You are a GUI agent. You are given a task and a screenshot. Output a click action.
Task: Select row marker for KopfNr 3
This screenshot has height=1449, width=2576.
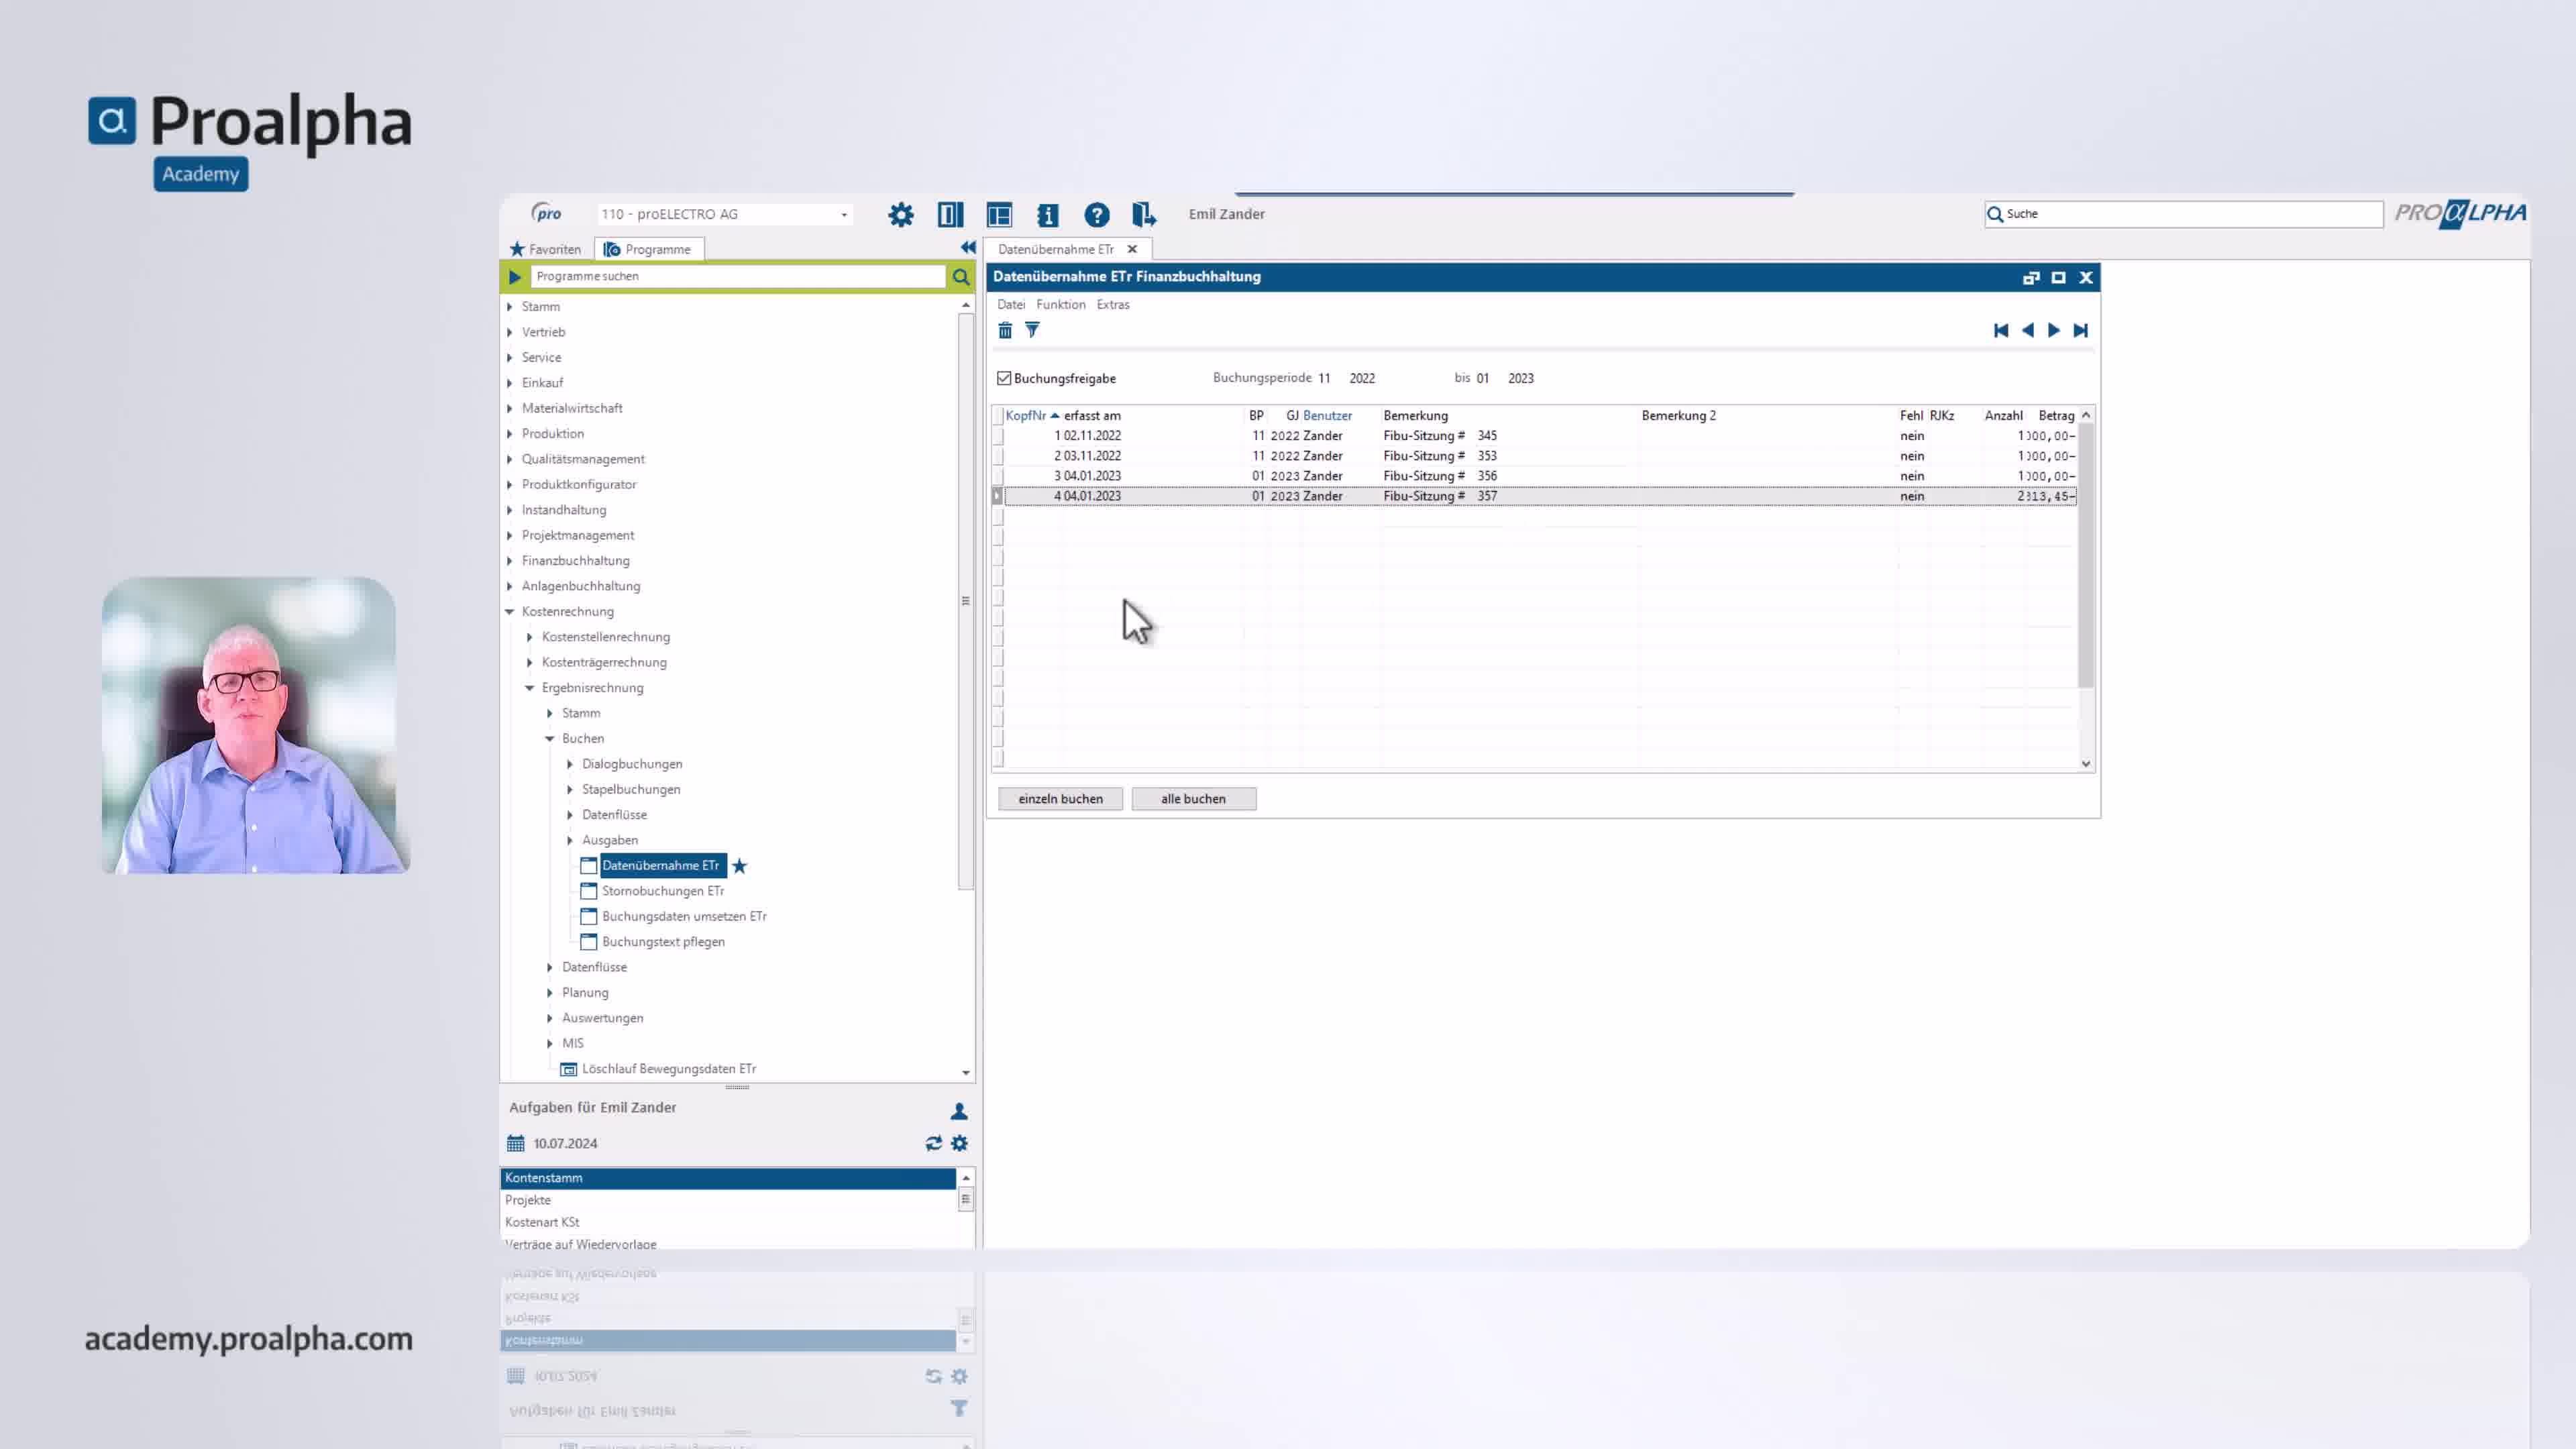pos(997,476)
